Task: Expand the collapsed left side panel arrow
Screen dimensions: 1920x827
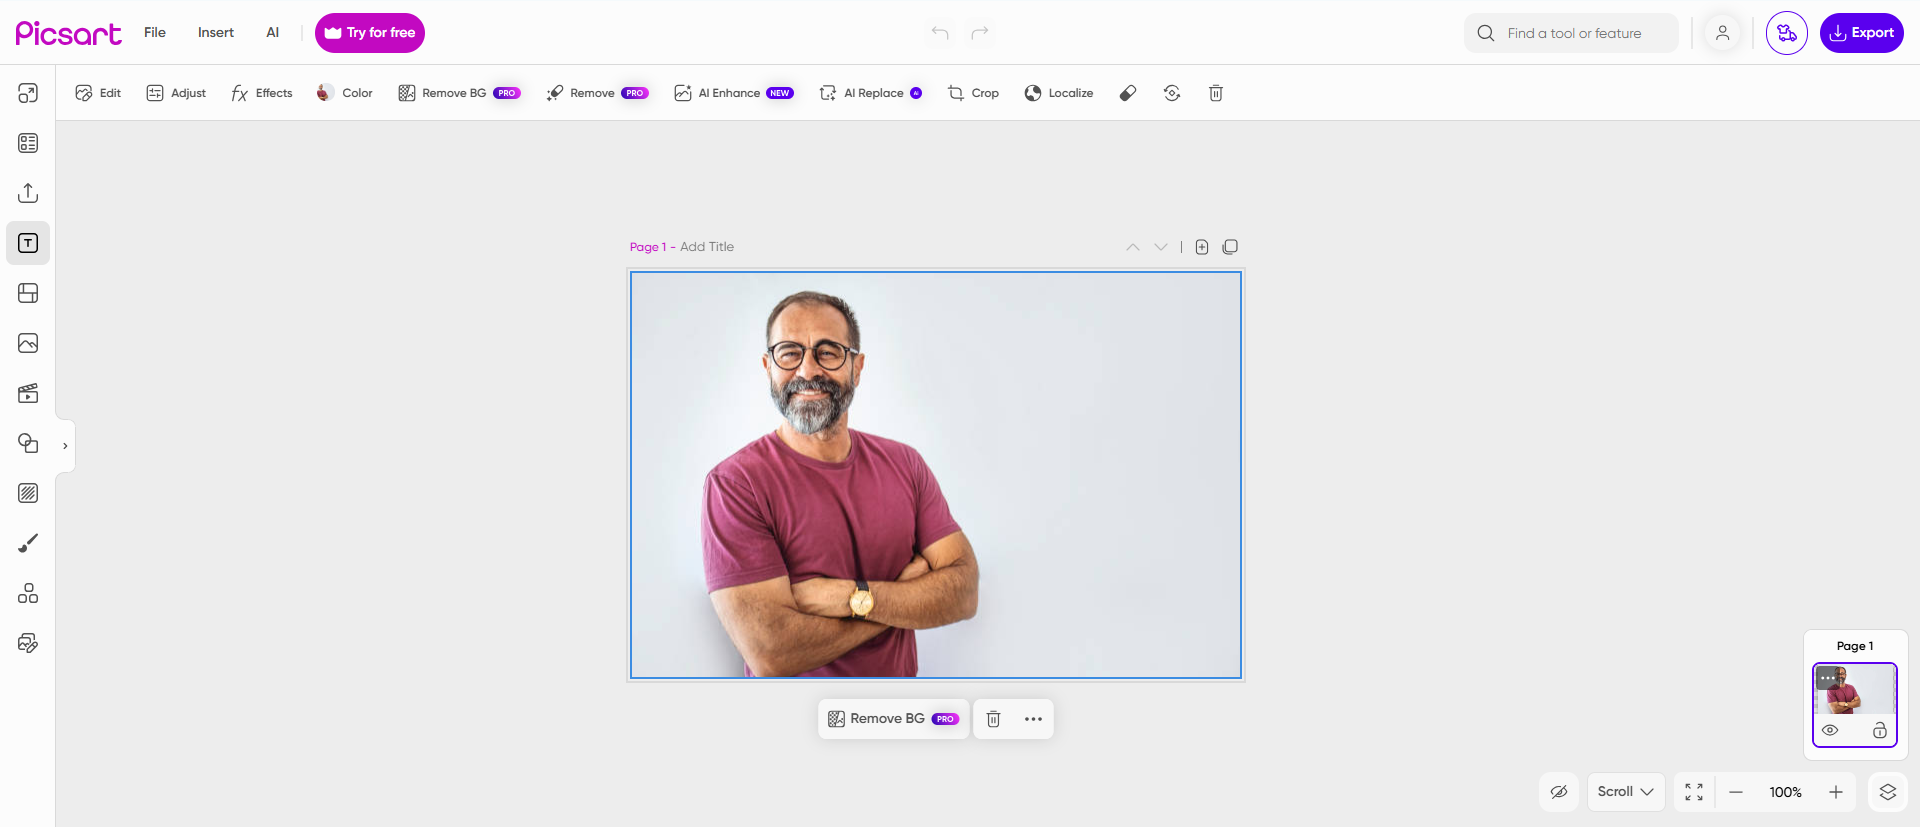Action: pos(65,446)
